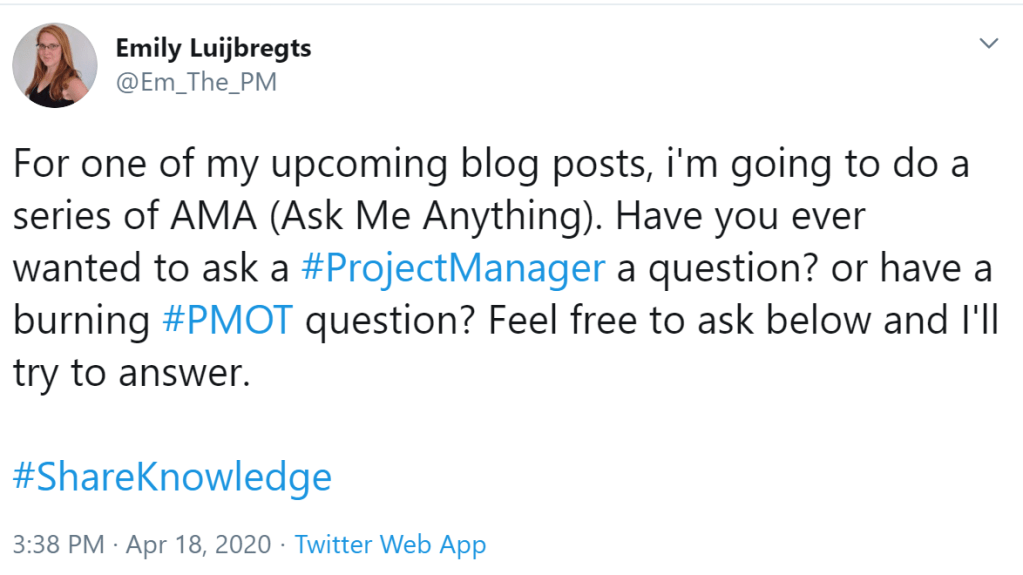Open the #ProjectManager hashtag

pos(452,268)
